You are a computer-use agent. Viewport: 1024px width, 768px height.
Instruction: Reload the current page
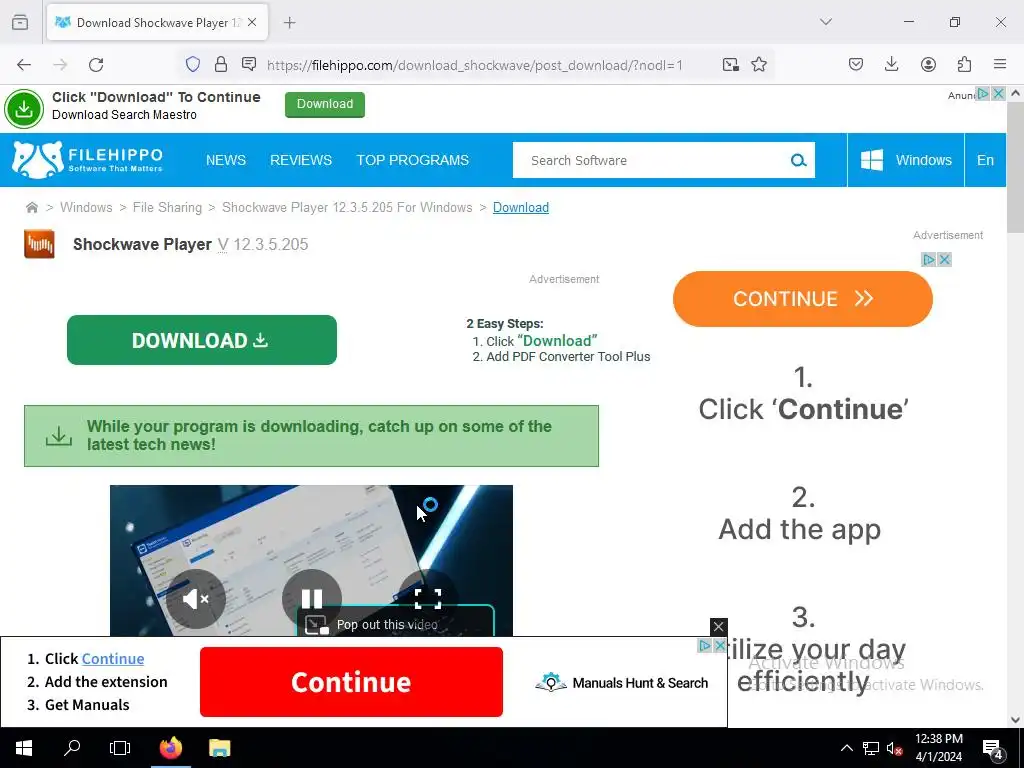click(x=96, y=64)
